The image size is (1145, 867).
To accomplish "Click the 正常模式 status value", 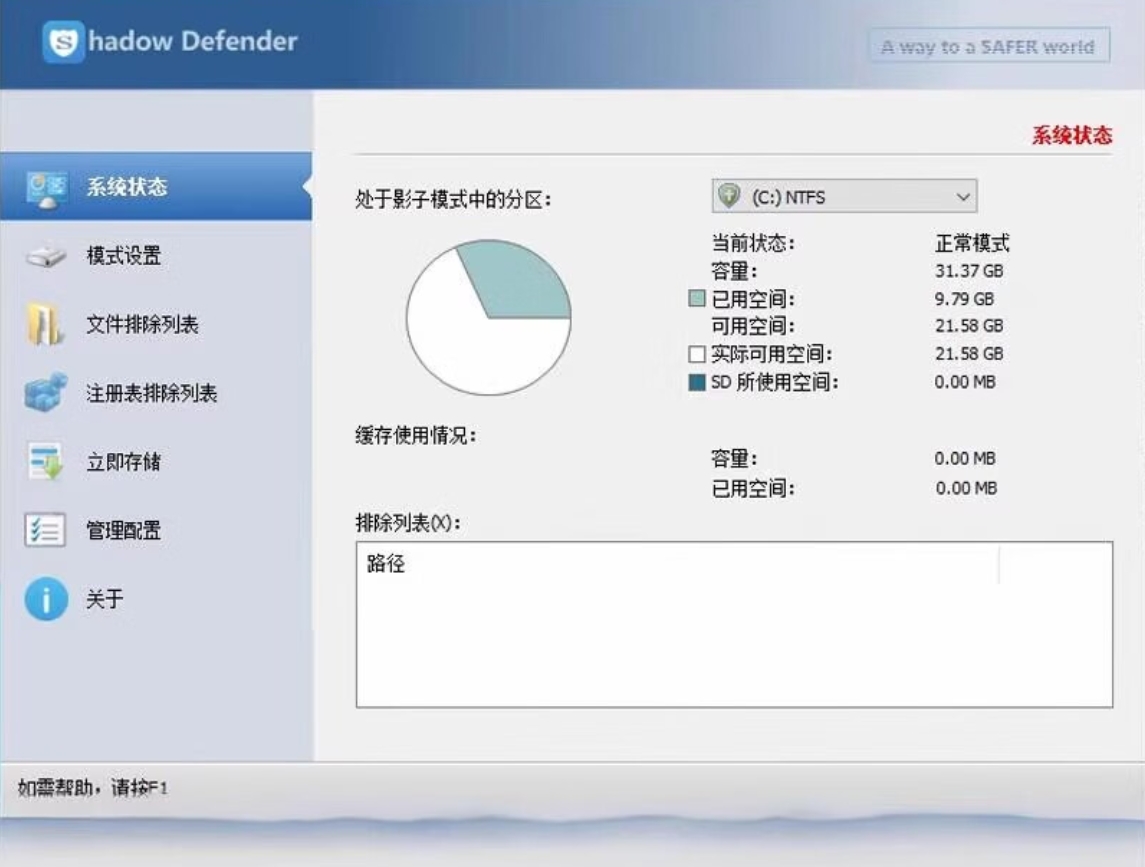I will [973, 242].
